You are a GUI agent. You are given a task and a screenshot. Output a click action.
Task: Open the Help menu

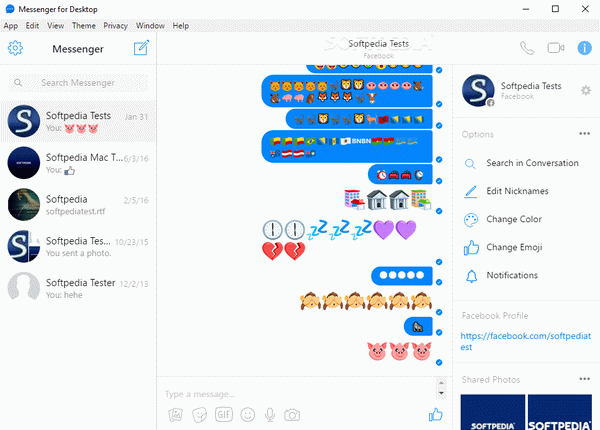tap(181, 26)
